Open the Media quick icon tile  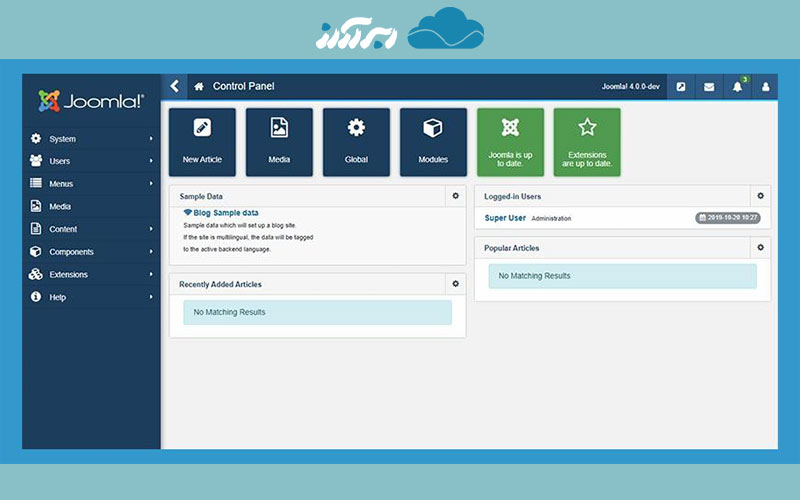coord(279,142)
